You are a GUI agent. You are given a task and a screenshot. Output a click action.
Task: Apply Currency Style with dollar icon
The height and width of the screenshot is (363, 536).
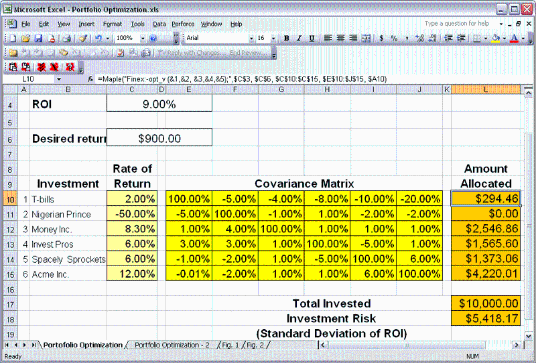(x=381, y=38)
